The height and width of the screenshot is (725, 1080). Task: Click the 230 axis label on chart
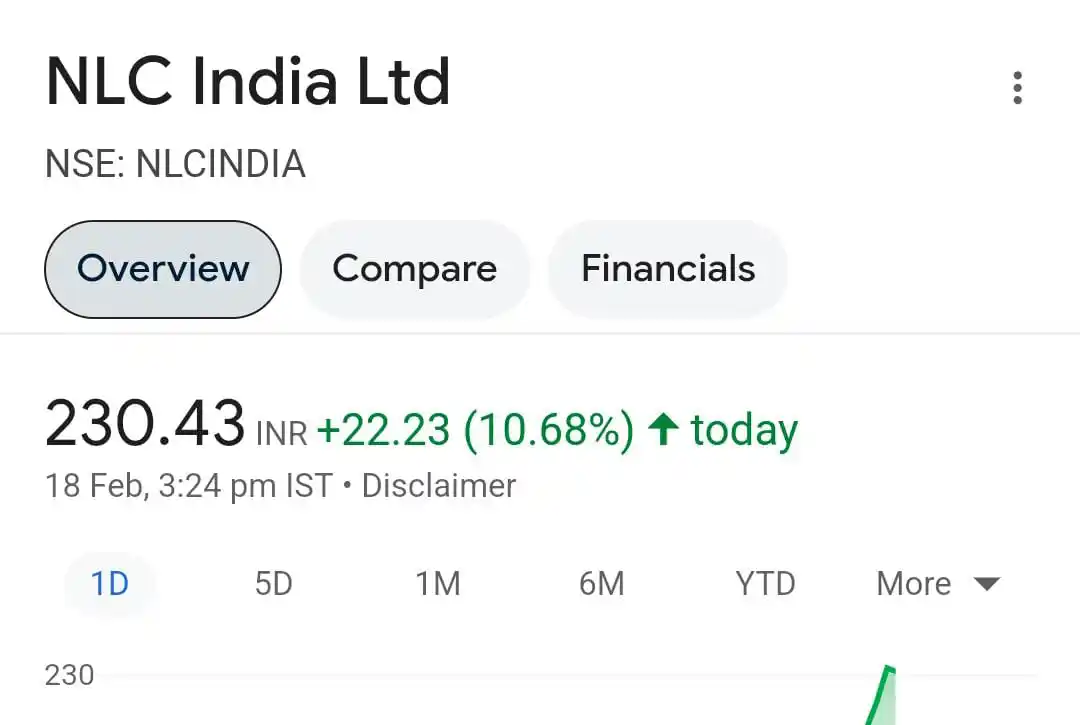pos(69,675)
